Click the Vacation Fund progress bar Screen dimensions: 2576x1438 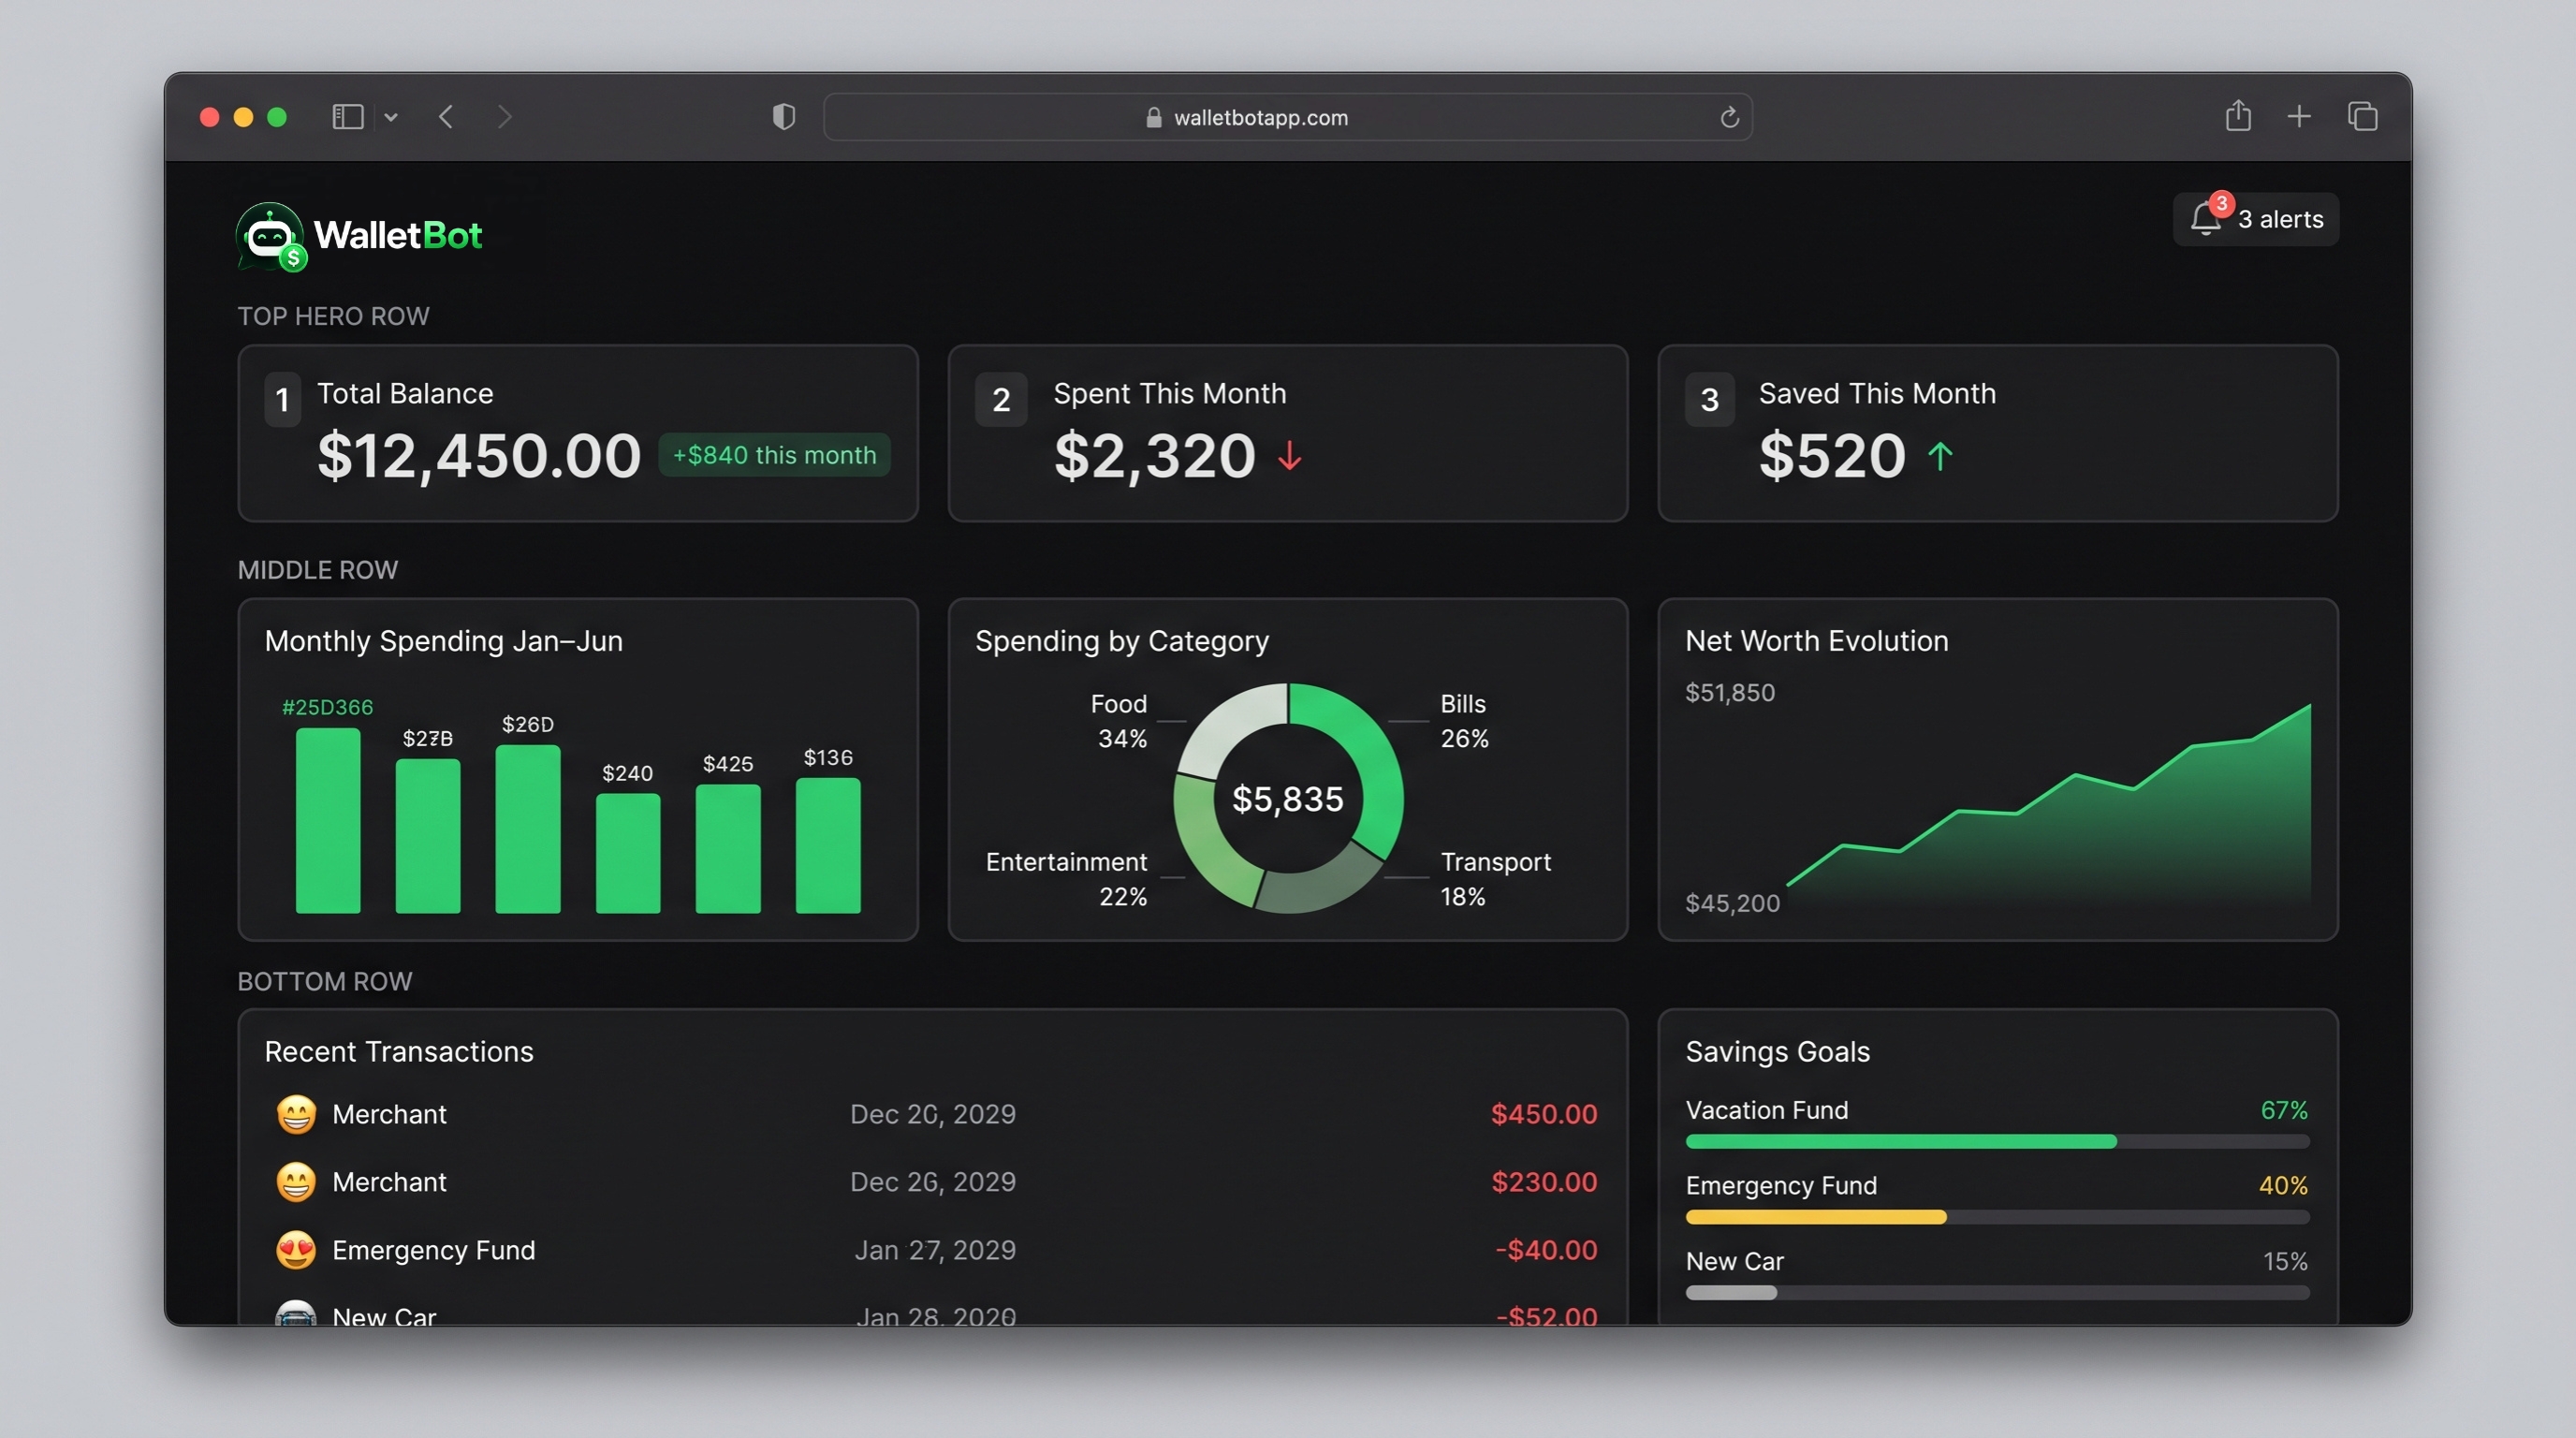pos(1997,1141)
